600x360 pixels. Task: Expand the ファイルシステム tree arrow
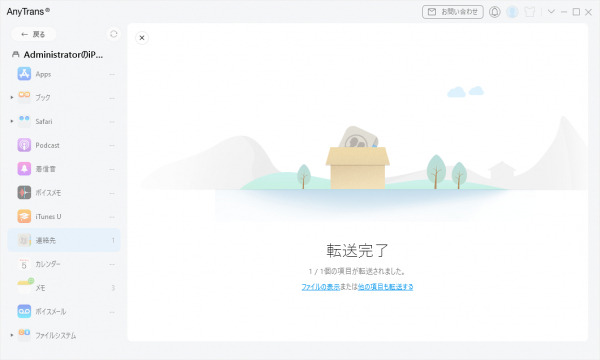12,335
